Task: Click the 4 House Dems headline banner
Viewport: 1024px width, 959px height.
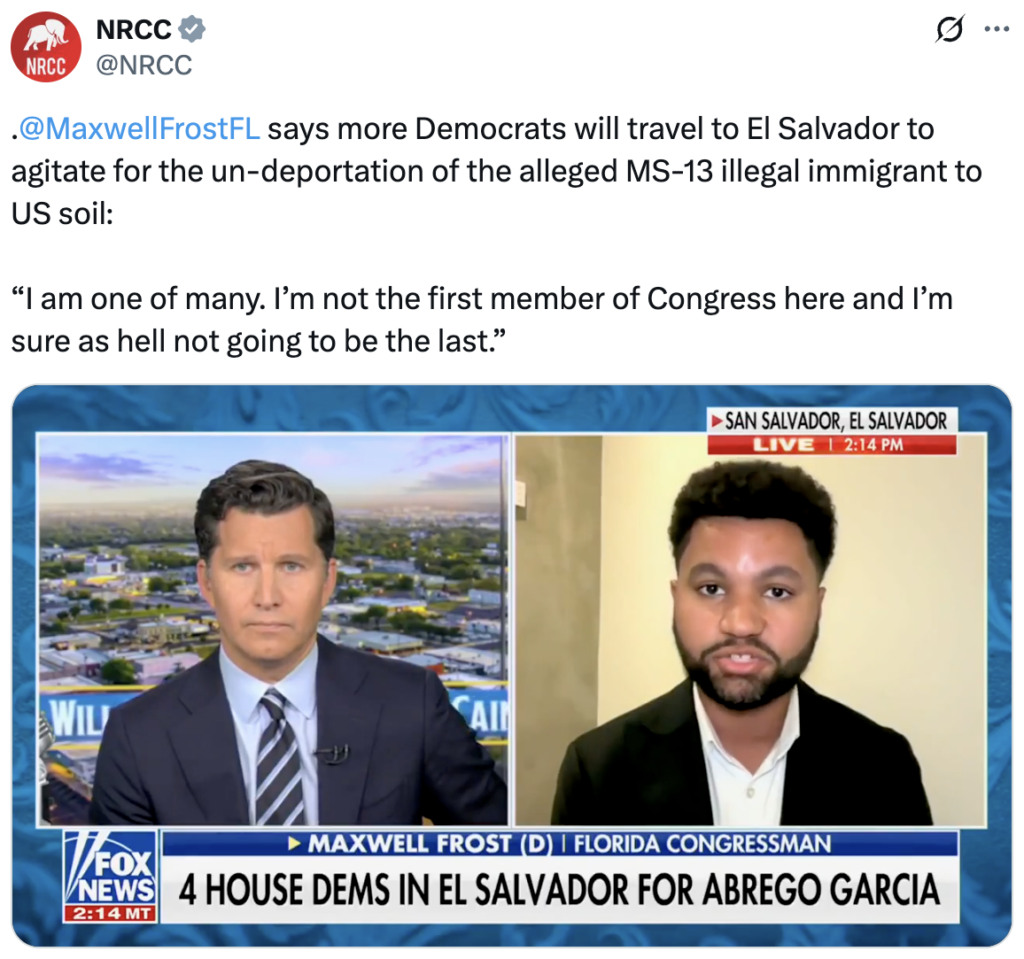Action: [x=560, y=889]
